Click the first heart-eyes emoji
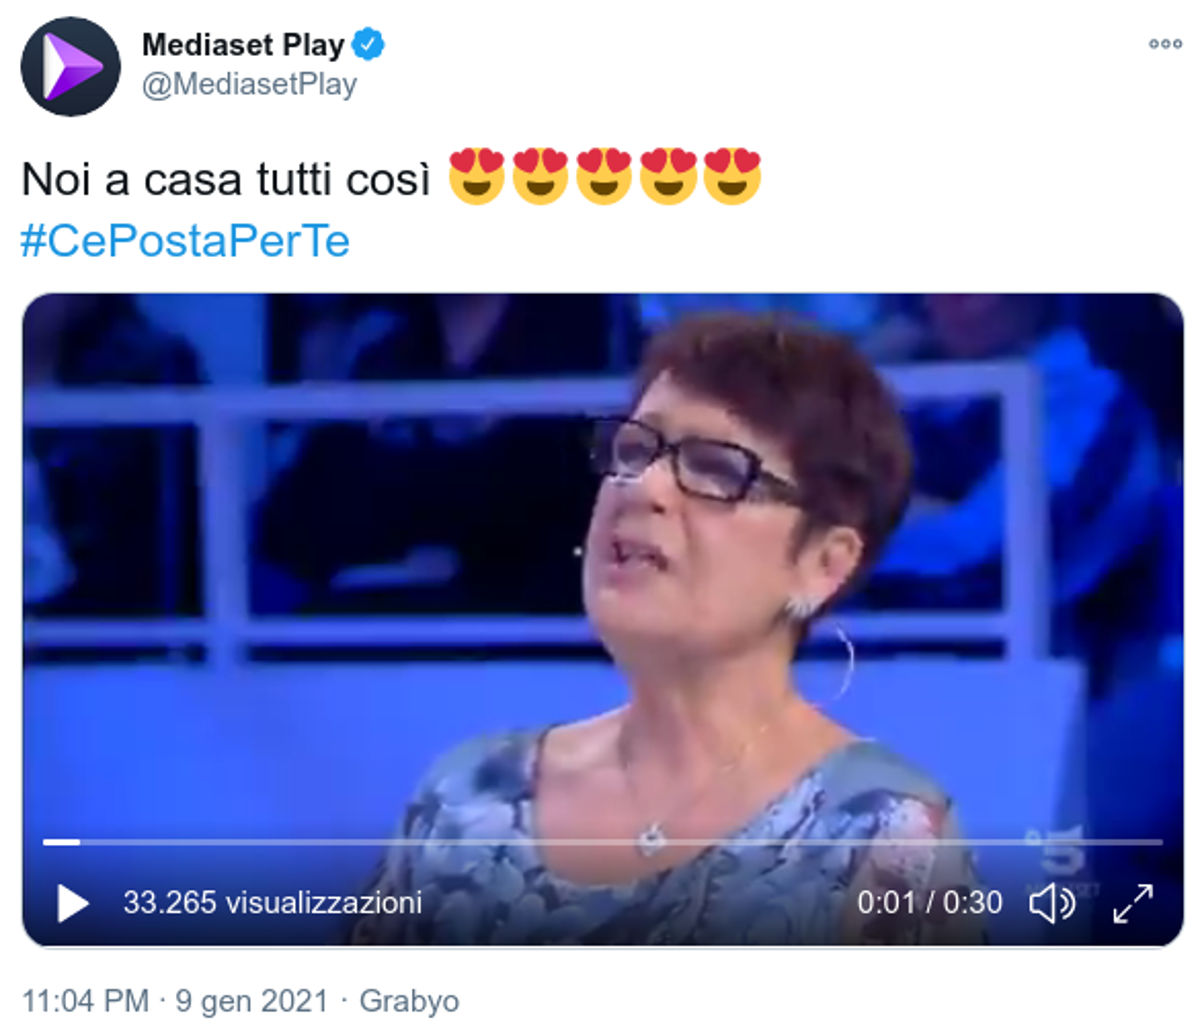1200x1028 pixels. pos(476,177)
